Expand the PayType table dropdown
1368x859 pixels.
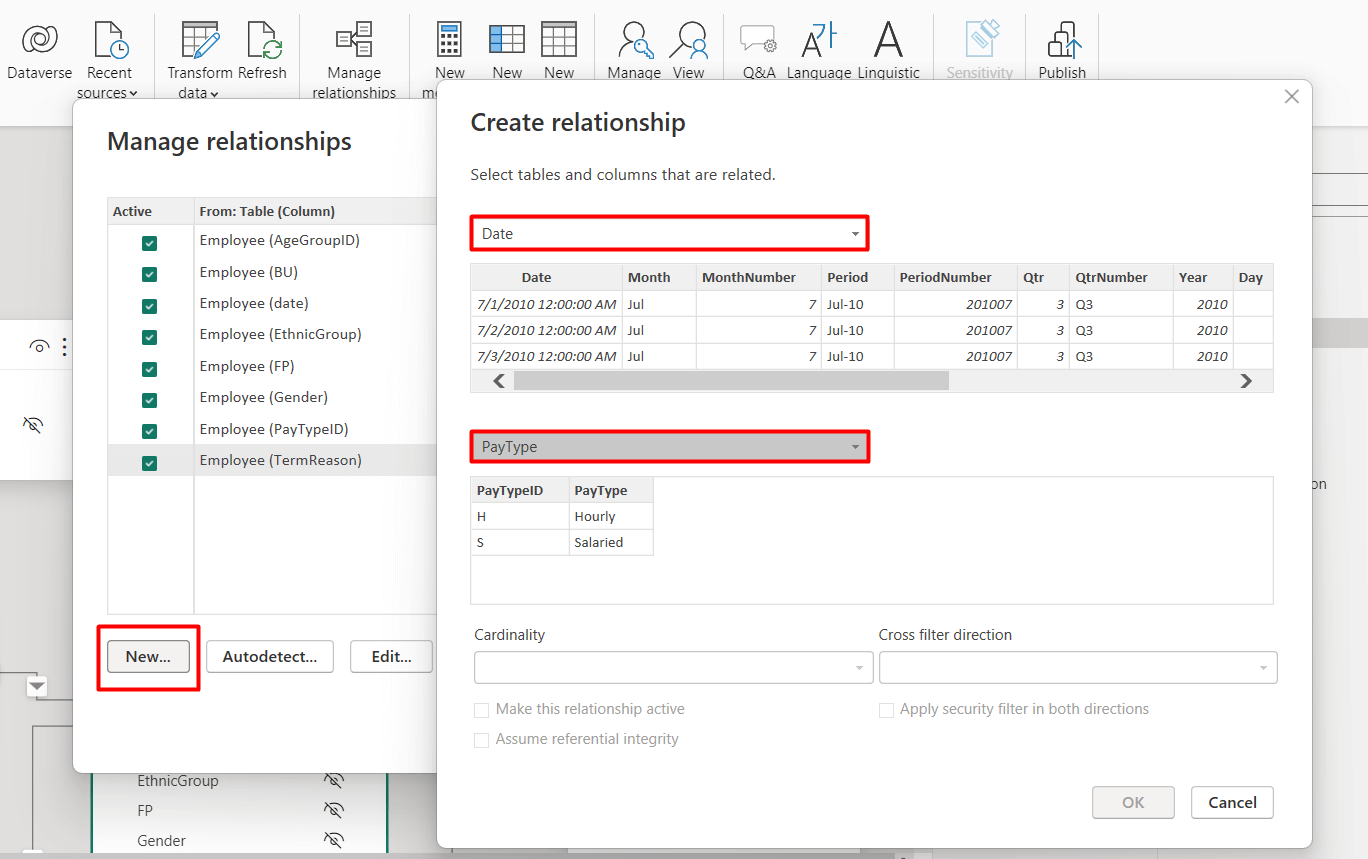pyautogui.click(x=669, y=446)
